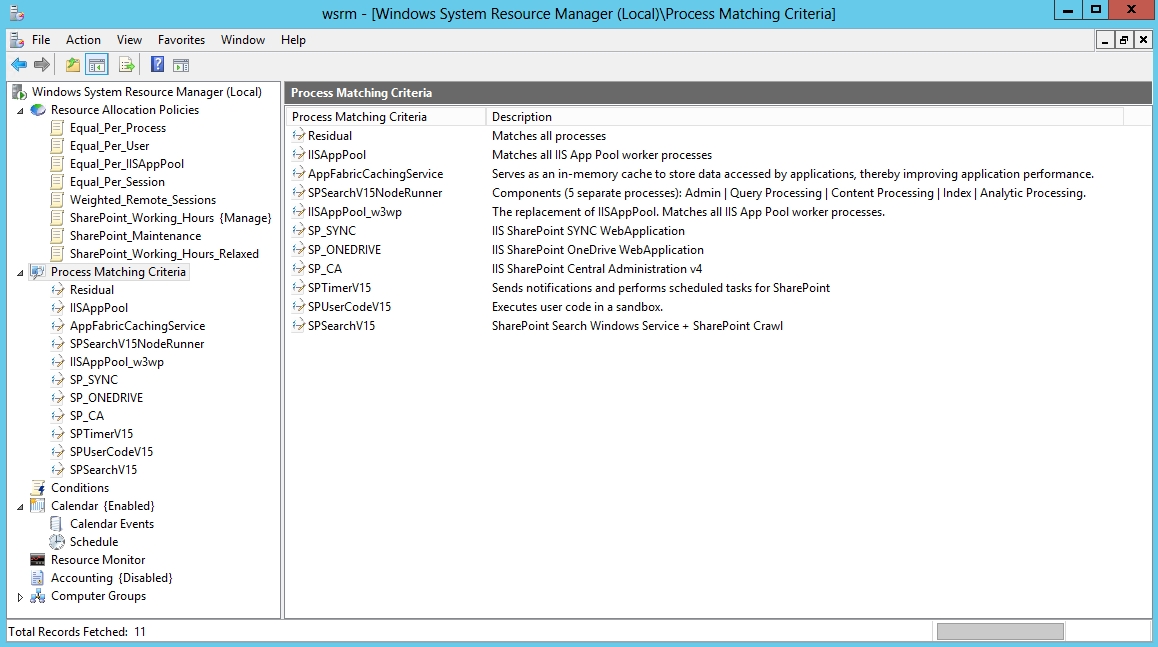Select SP_SYNC in tree

pos(94,380)
